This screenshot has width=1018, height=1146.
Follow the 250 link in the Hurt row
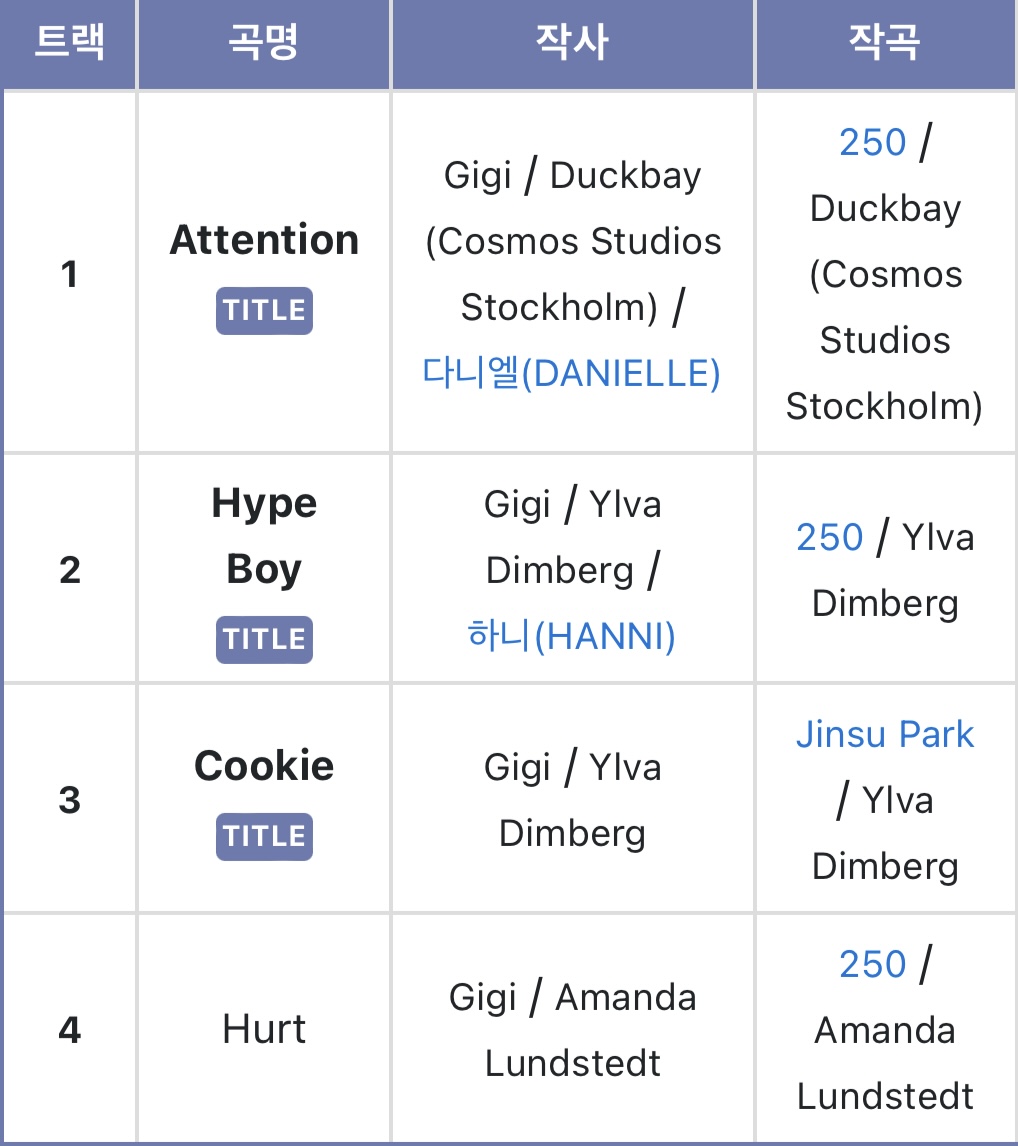872,965
